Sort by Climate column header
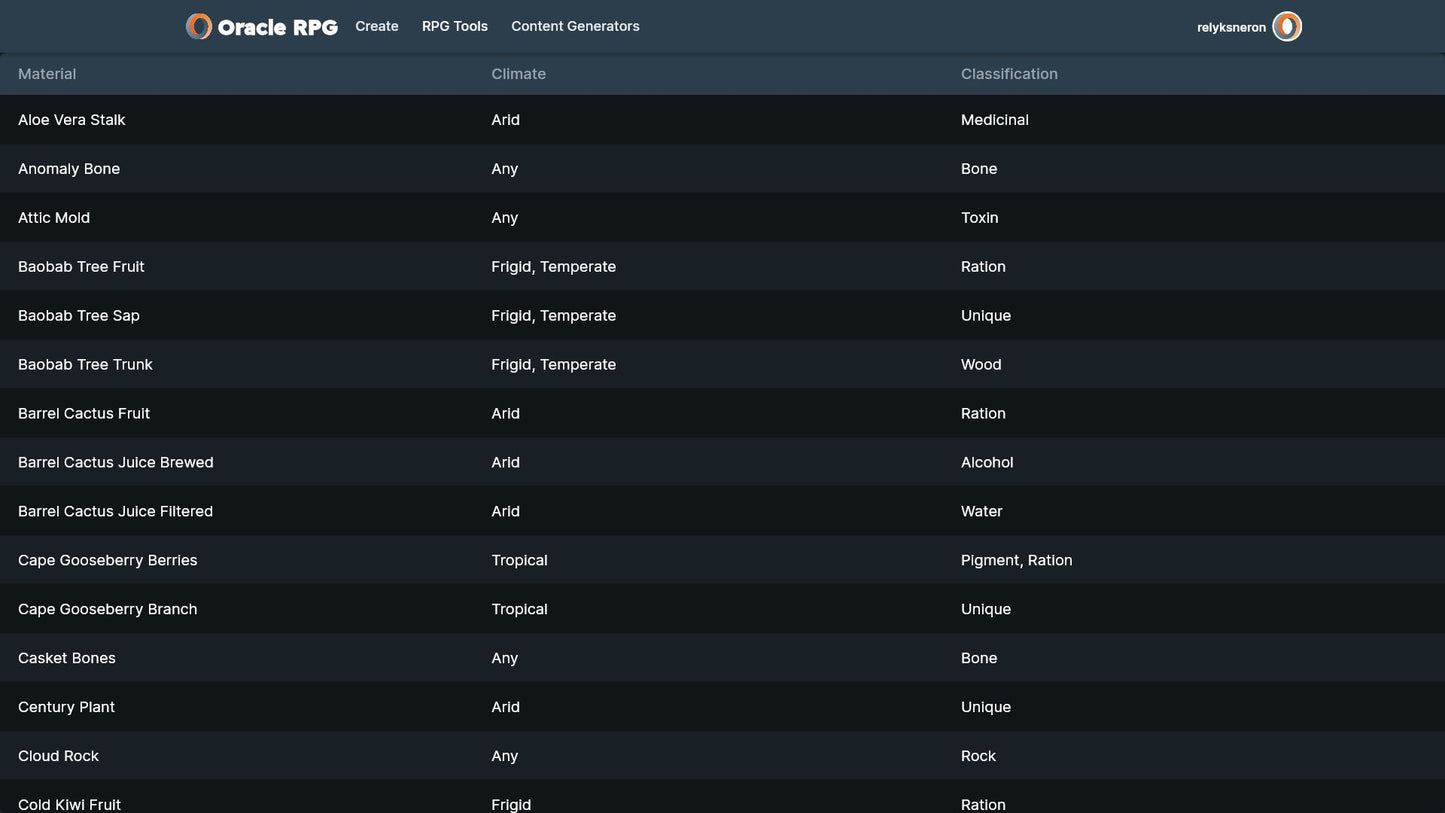This screenshot has width=1445, height=813. pos(518,74)
